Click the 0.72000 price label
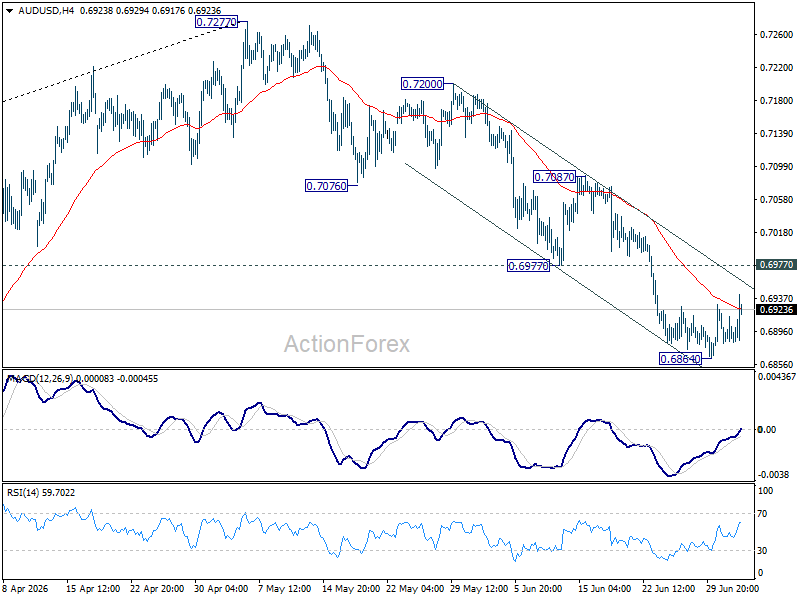Screen dimensions: 800x600 click(422, 84)
